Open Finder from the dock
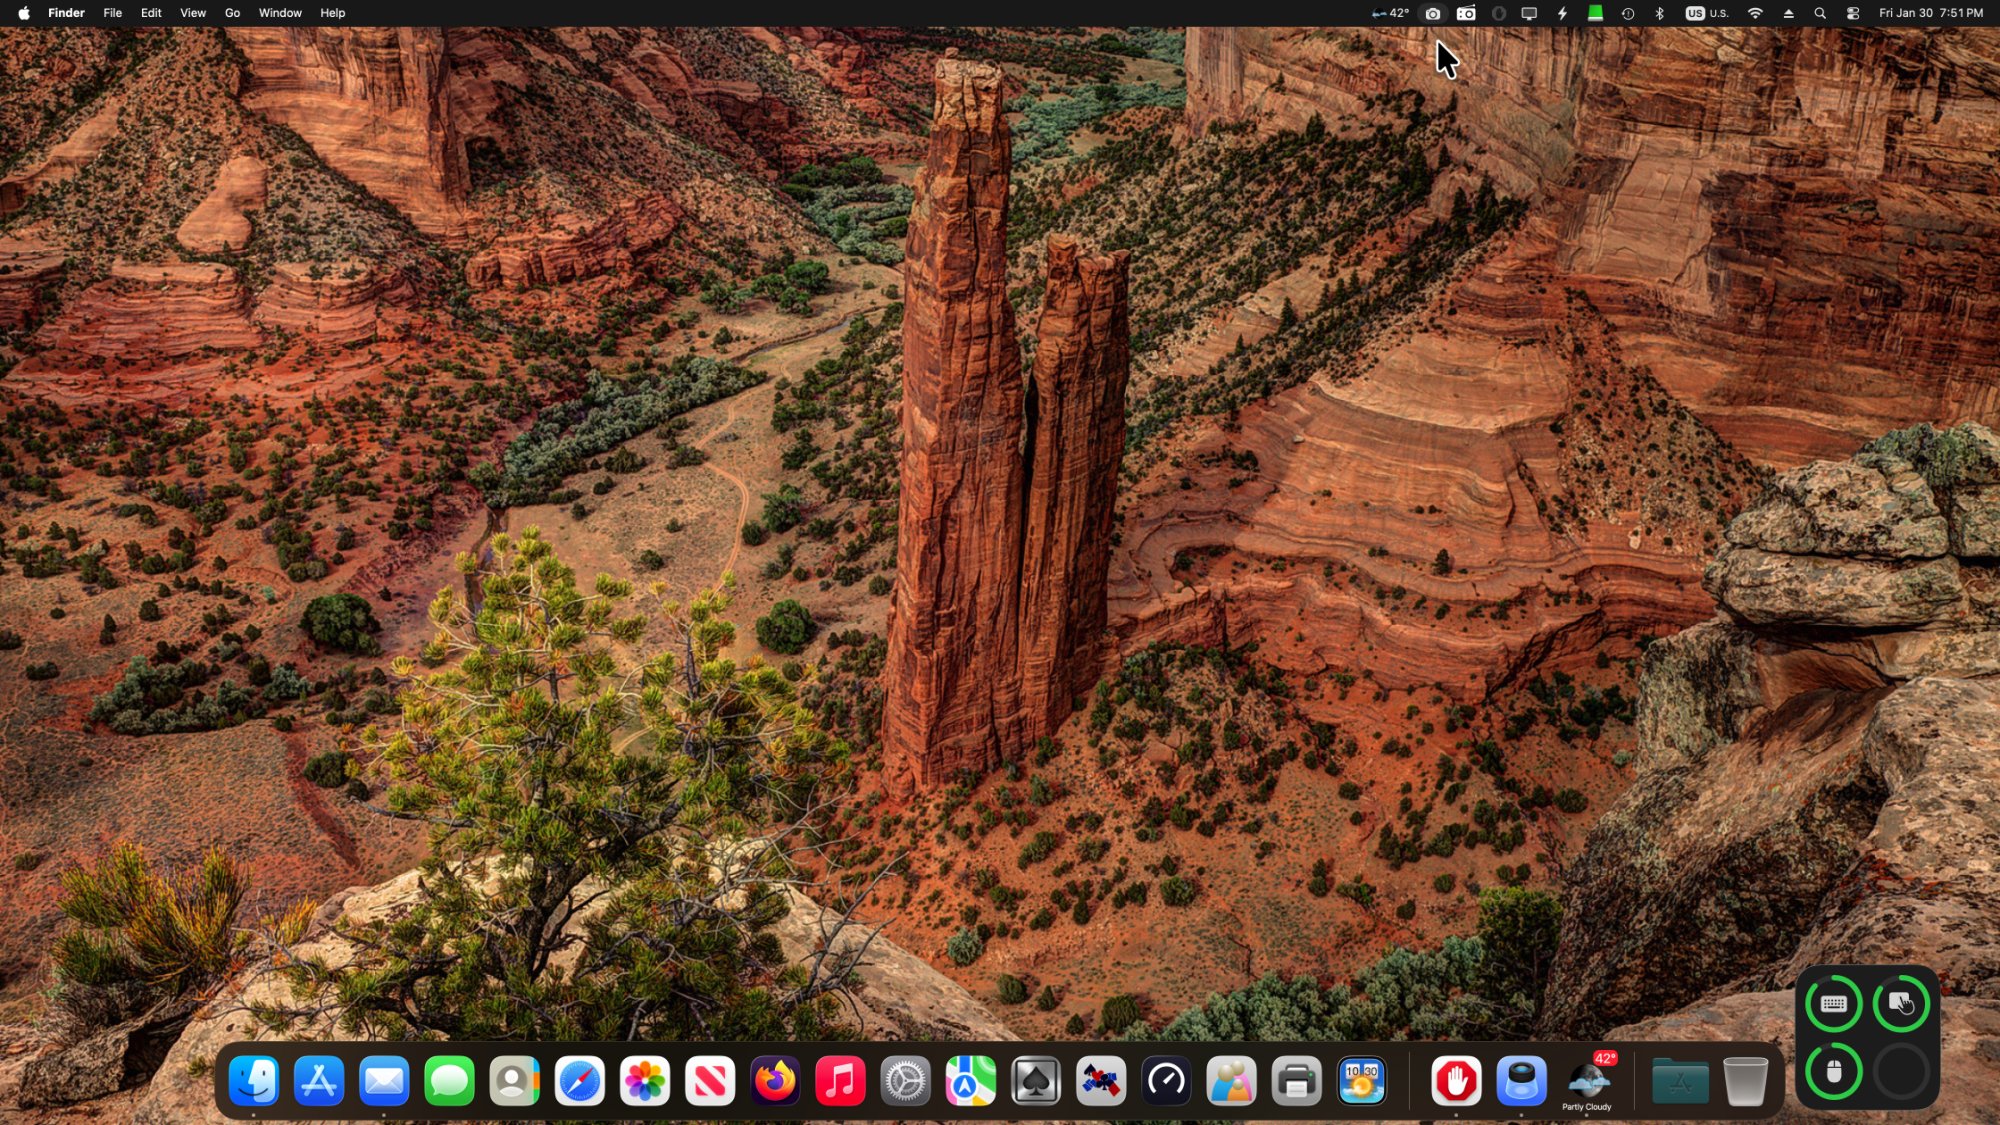 point(253,1081)
